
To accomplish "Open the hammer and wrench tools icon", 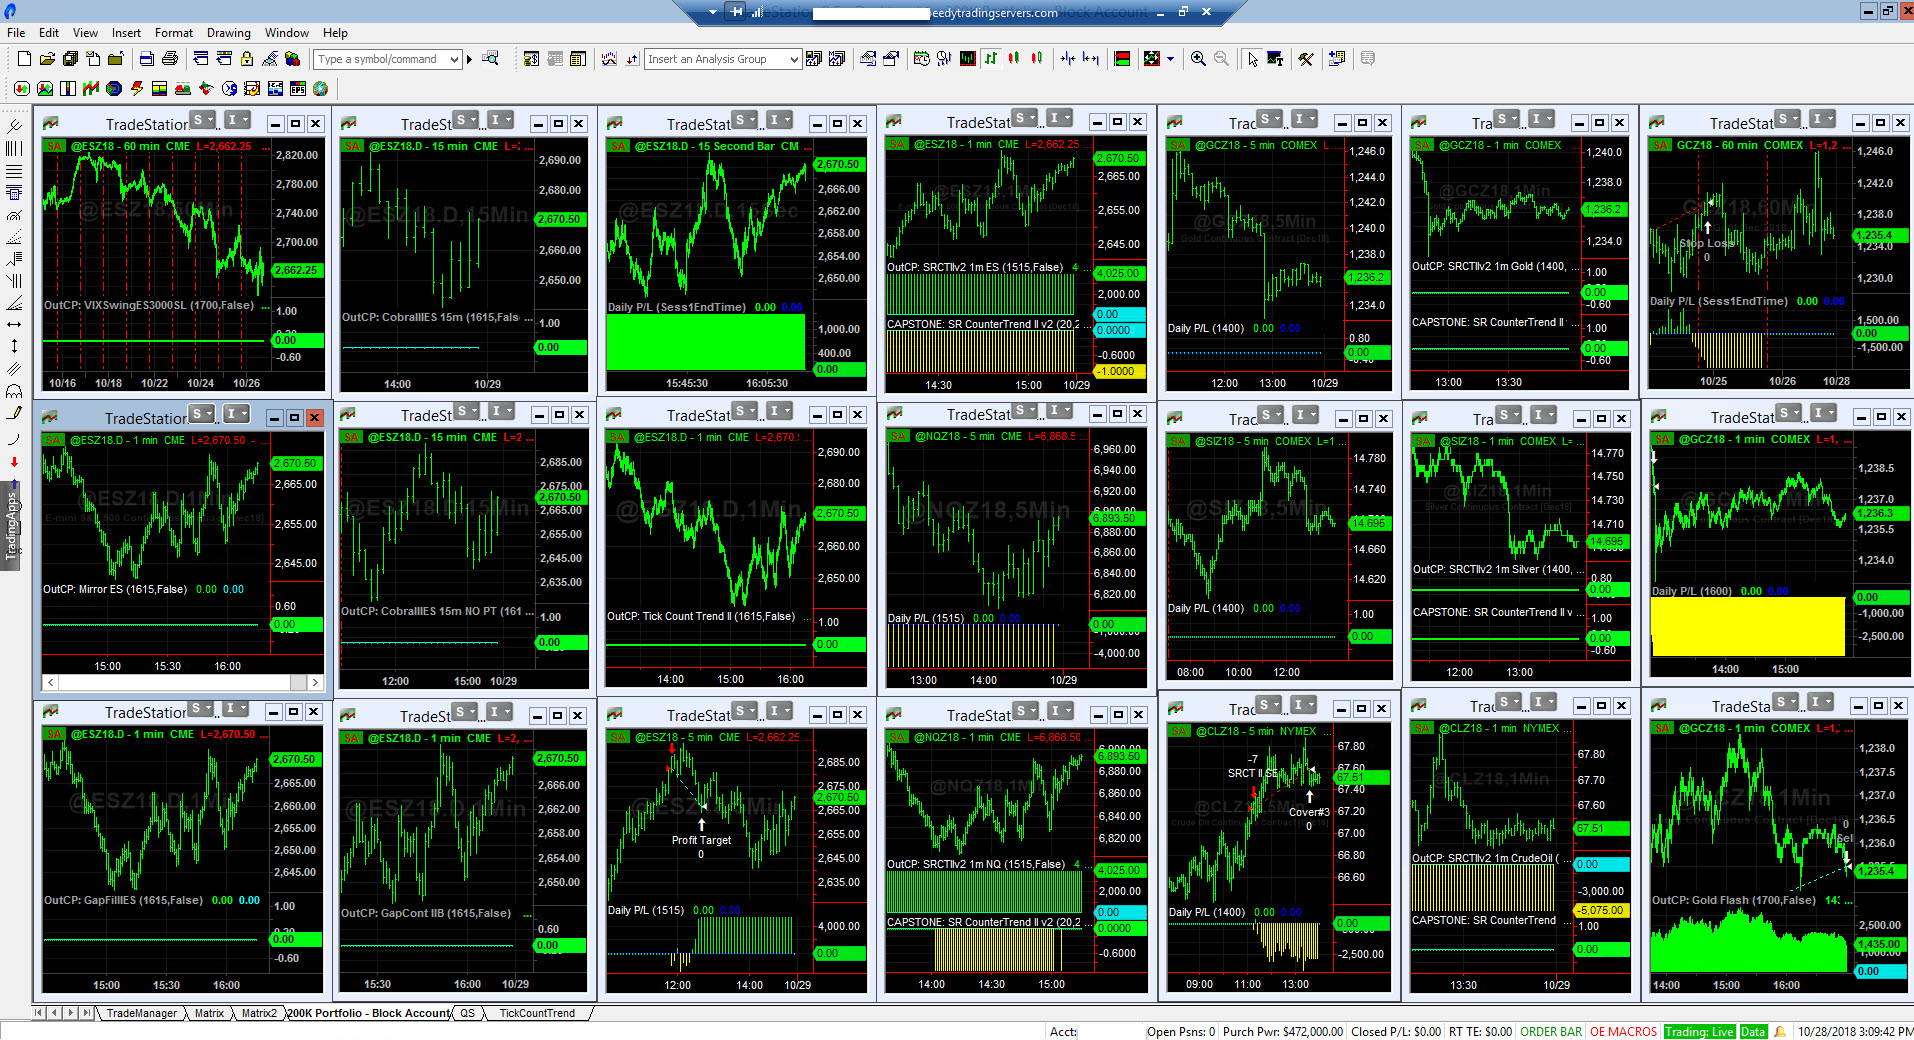I will tap(1306, 59).
